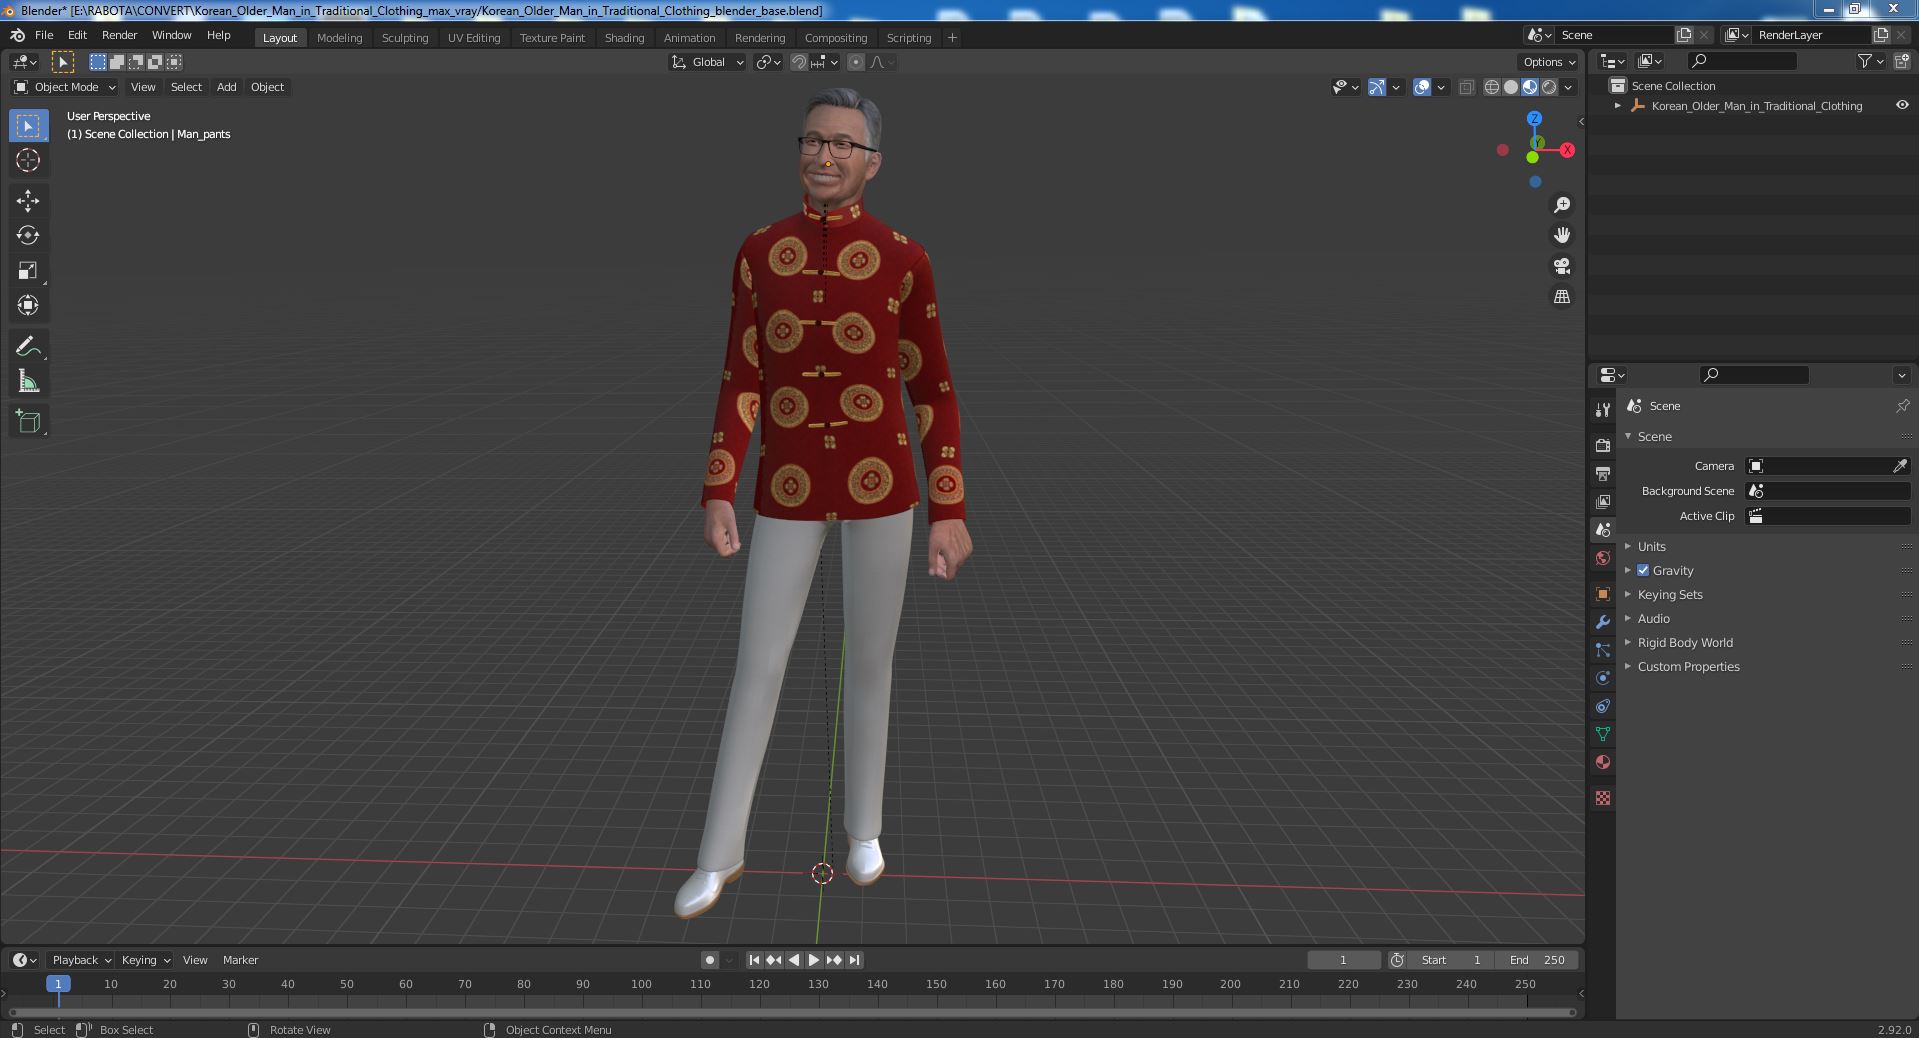Click the camera eyedropper icon

(x=1900, y=466)
